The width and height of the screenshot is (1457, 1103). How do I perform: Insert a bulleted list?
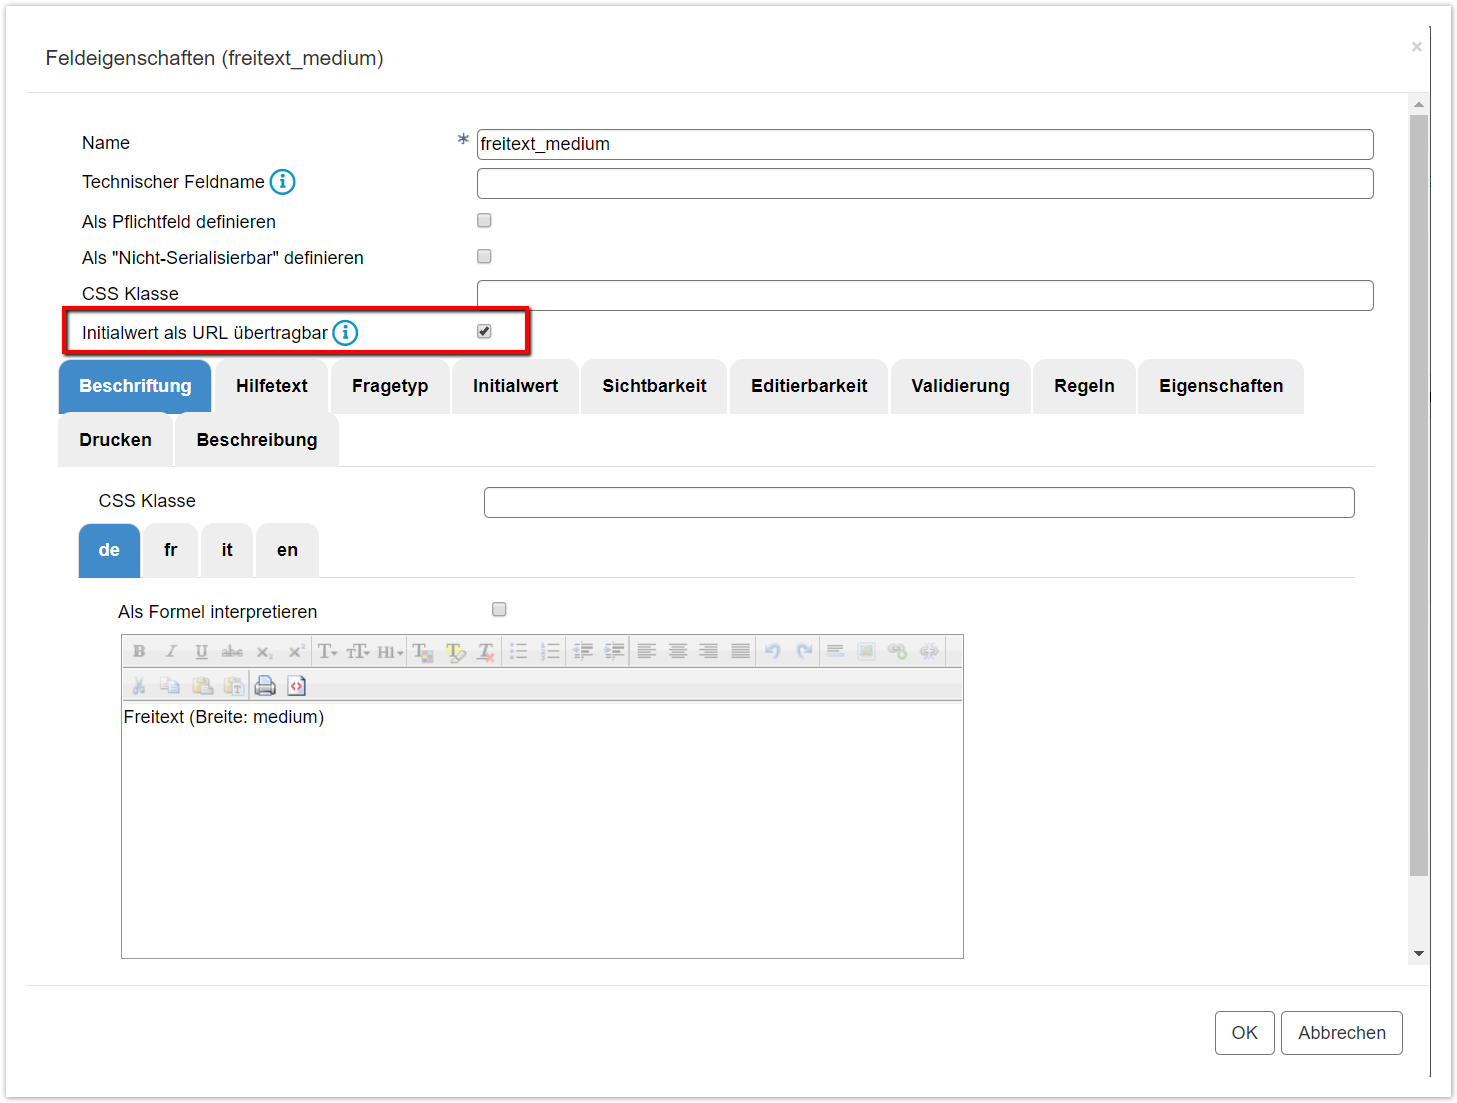(518, 651)
